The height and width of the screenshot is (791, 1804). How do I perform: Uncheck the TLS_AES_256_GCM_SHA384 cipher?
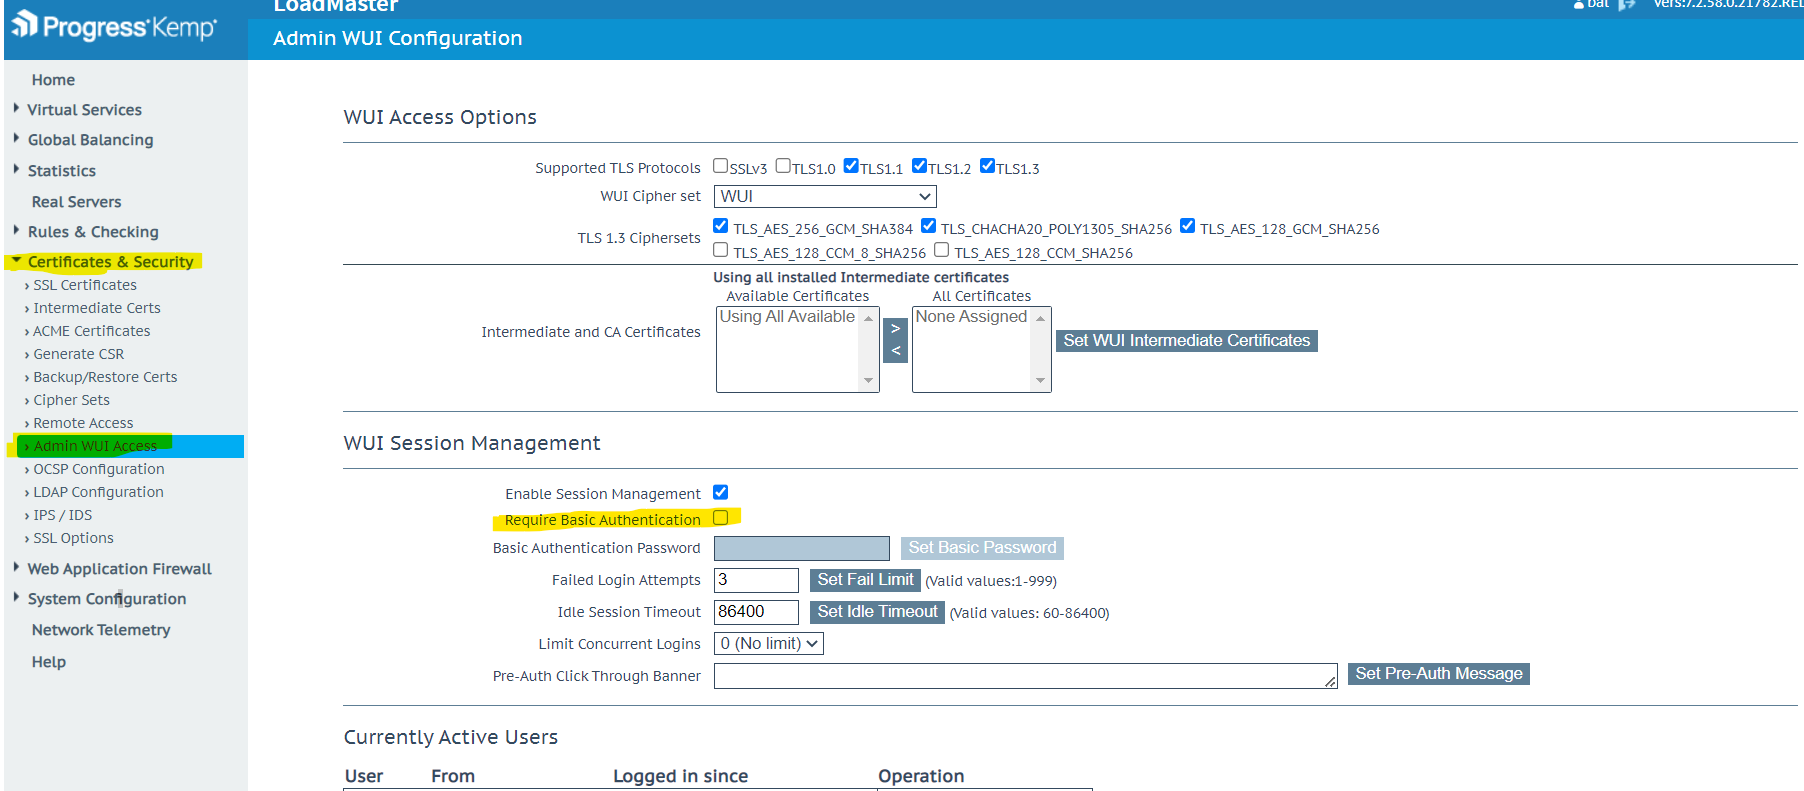tap(720, 226)
